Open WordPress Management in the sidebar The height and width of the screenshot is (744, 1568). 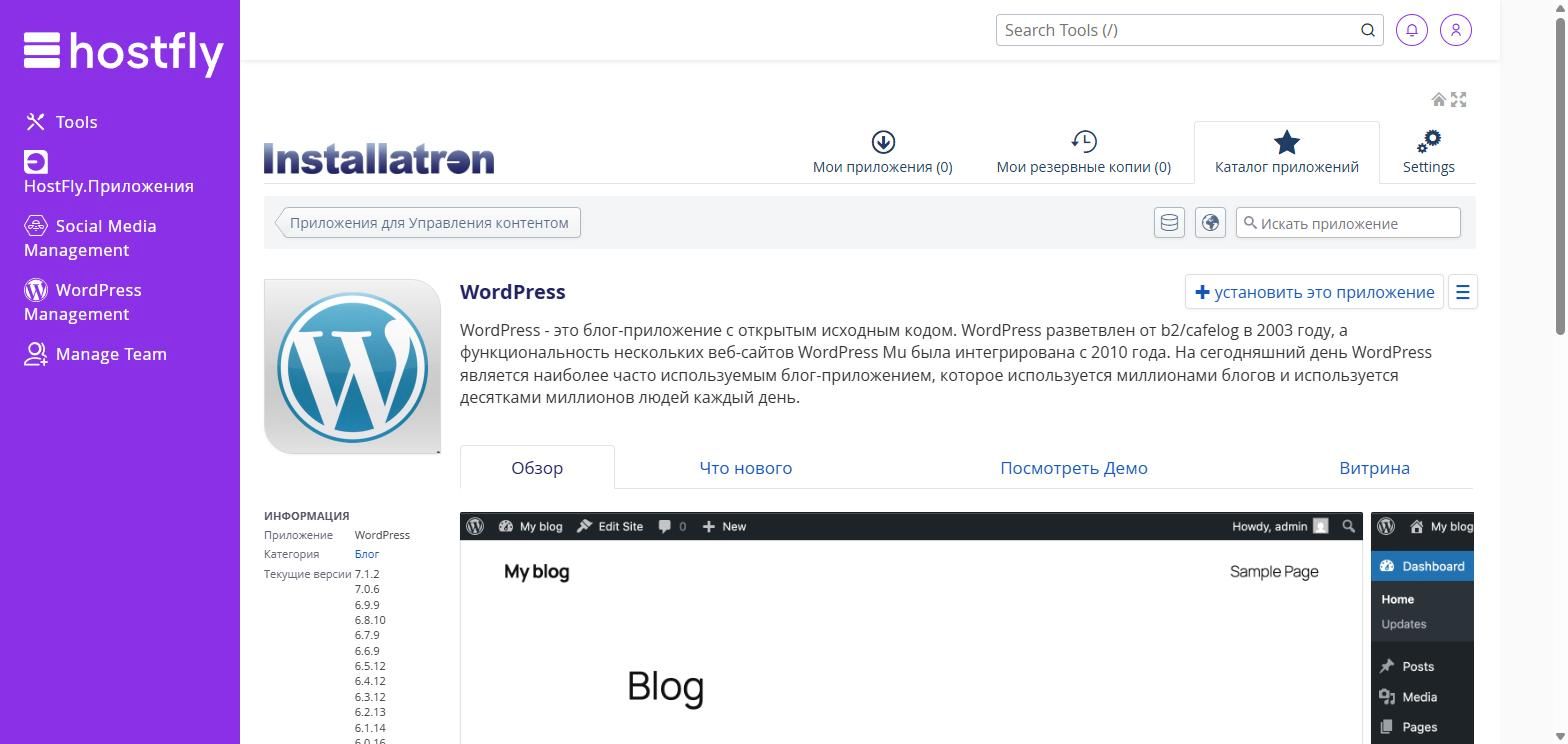83,302
